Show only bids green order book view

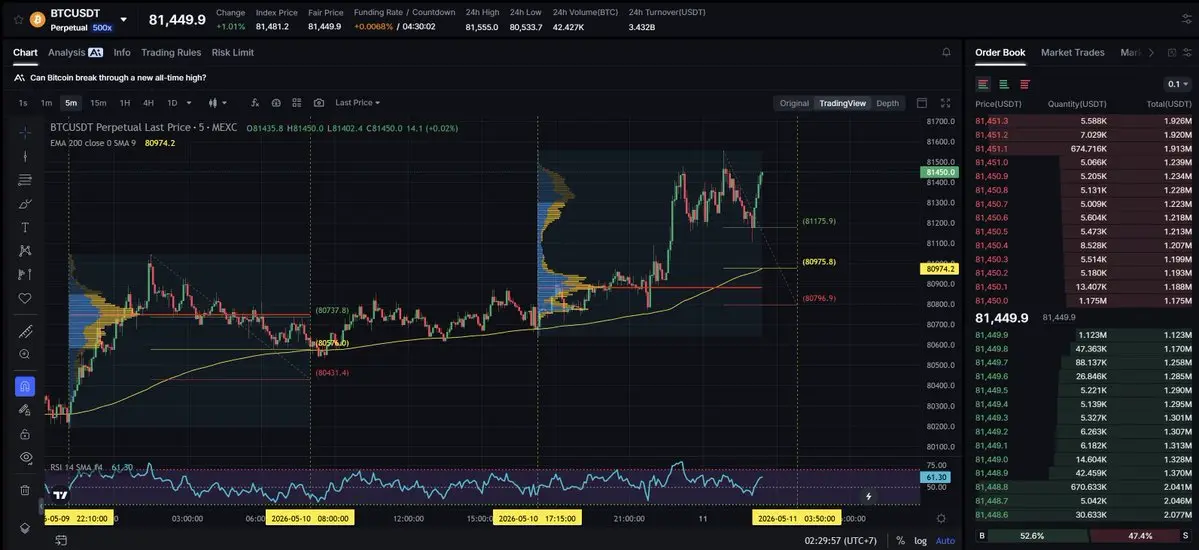1004,84
